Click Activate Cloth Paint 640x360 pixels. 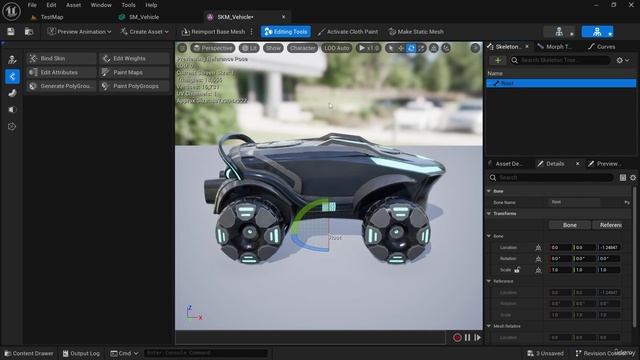pos(348,31)
